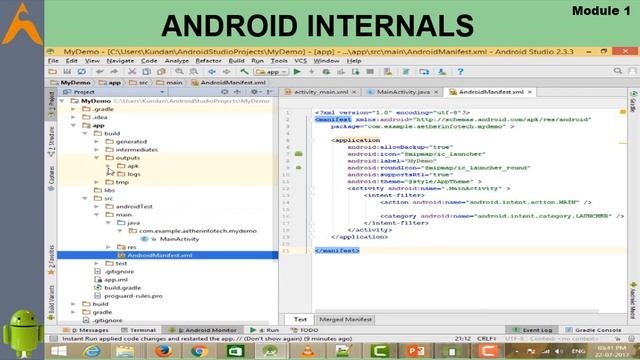Toggle the Project side tool window
The image size is (640, 360).
51,104
